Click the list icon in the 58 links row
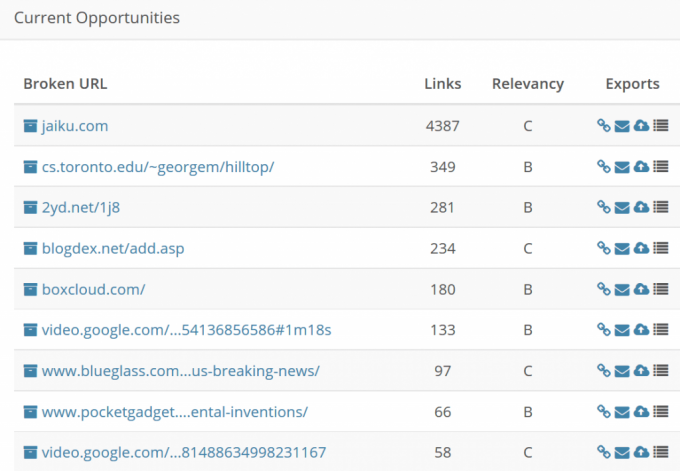The width and height of the screenshot is (680, 471). click(x=661, y=452)
